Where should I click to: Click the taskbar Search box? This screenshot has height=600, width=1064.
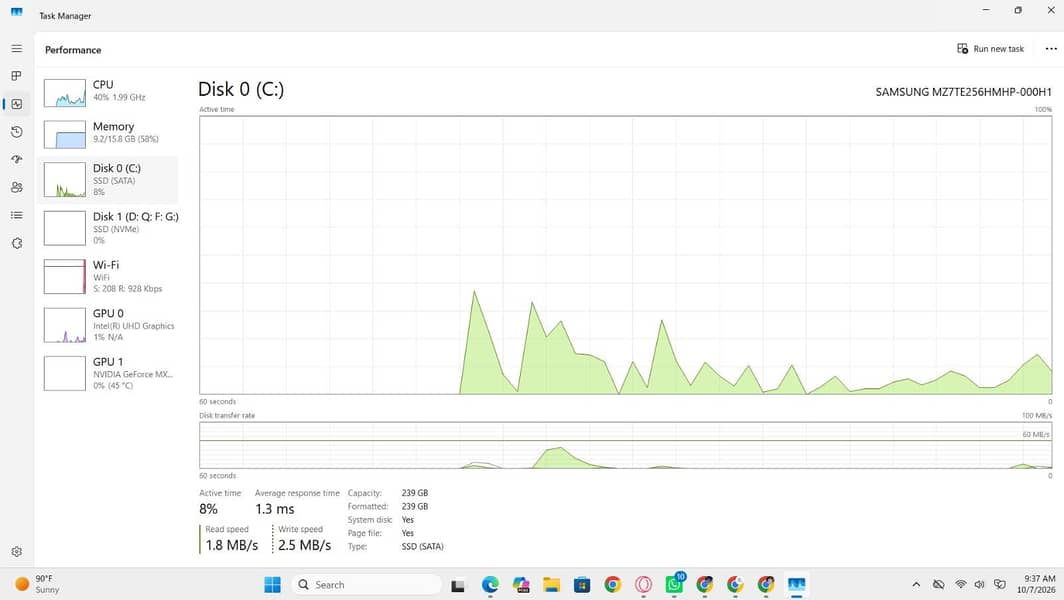click(x=366, y=584)
